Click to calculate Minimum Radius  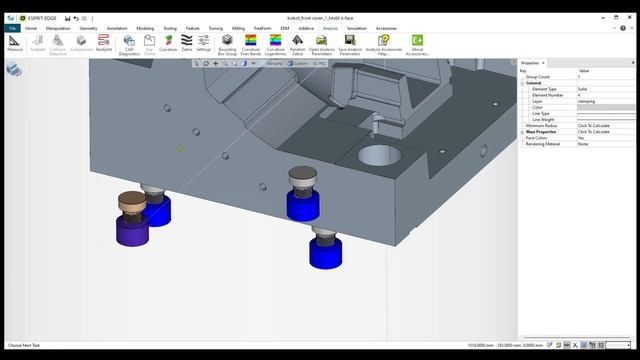click(594, 126)
